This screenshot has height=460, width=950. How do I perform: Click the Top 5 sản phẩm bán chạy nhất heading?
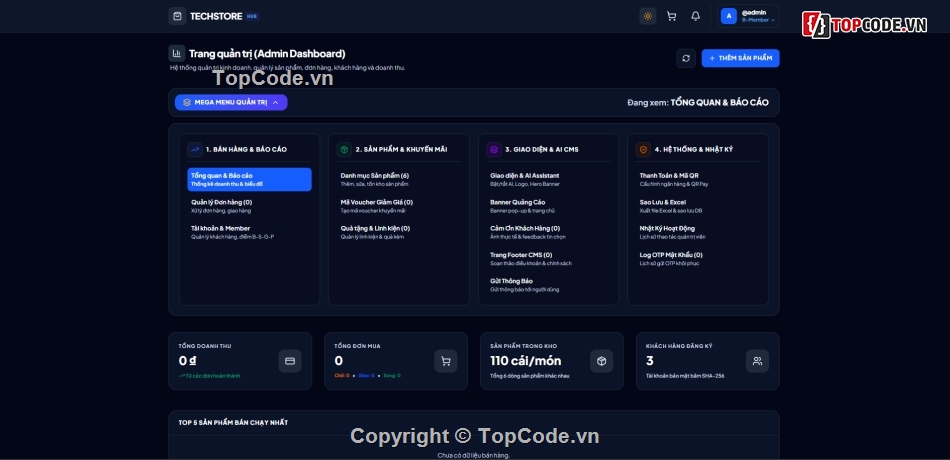click(x=233, y=422)
